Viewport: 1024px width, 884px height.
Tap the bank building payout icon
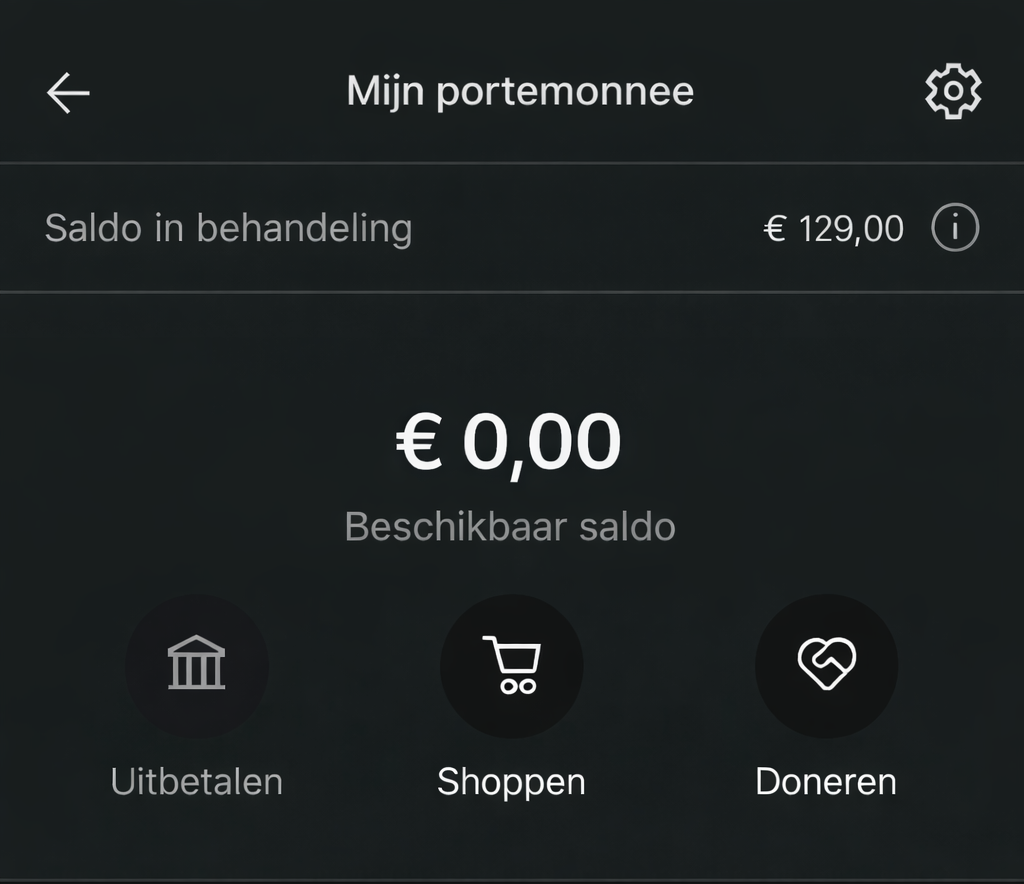coord(197,665)
